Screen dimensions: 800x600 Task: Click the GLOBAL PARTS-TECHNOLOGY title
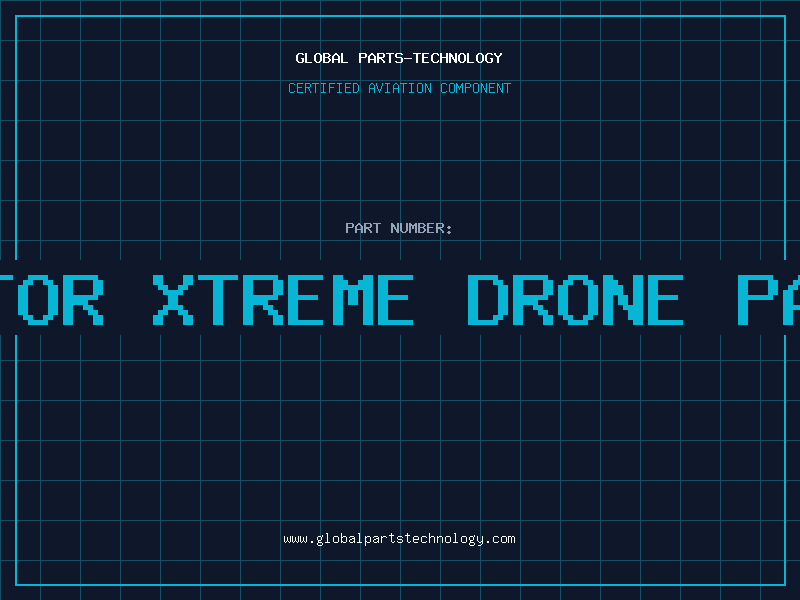tap(399, 58)
